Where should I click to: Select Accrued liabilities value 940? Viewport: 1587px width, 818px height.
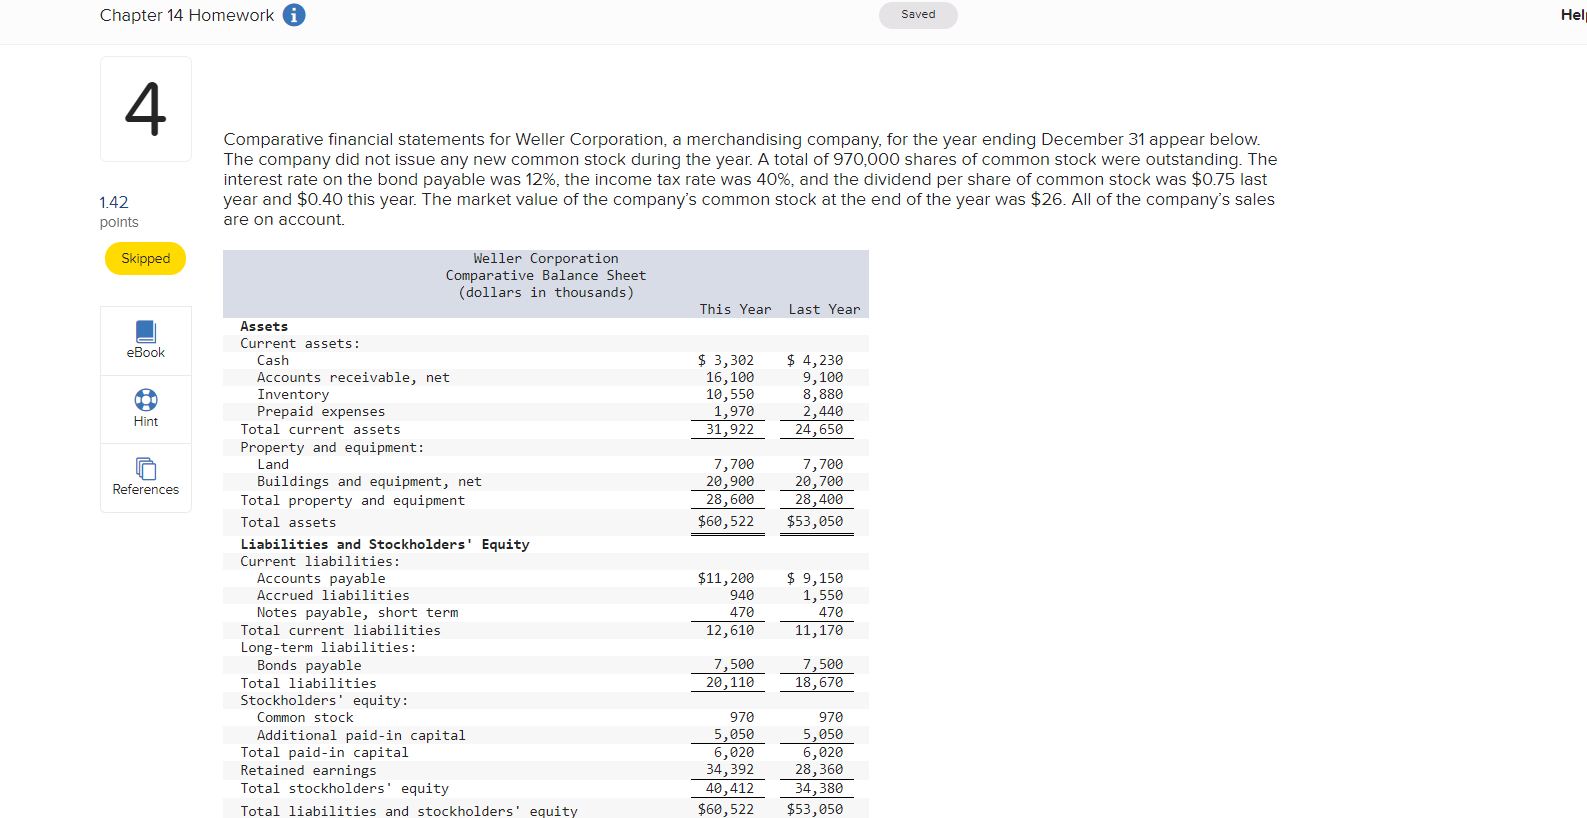coord(742,595)
